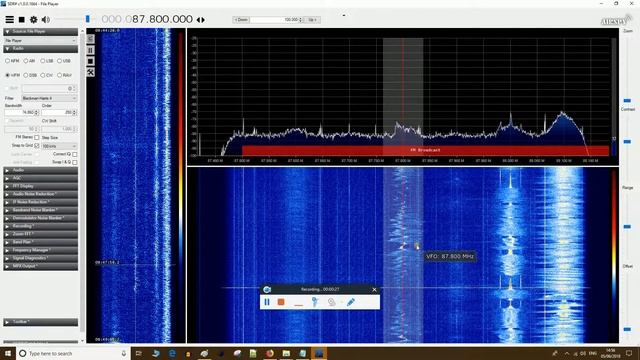Expand the FFT Display panel

[x=40, y=186]
